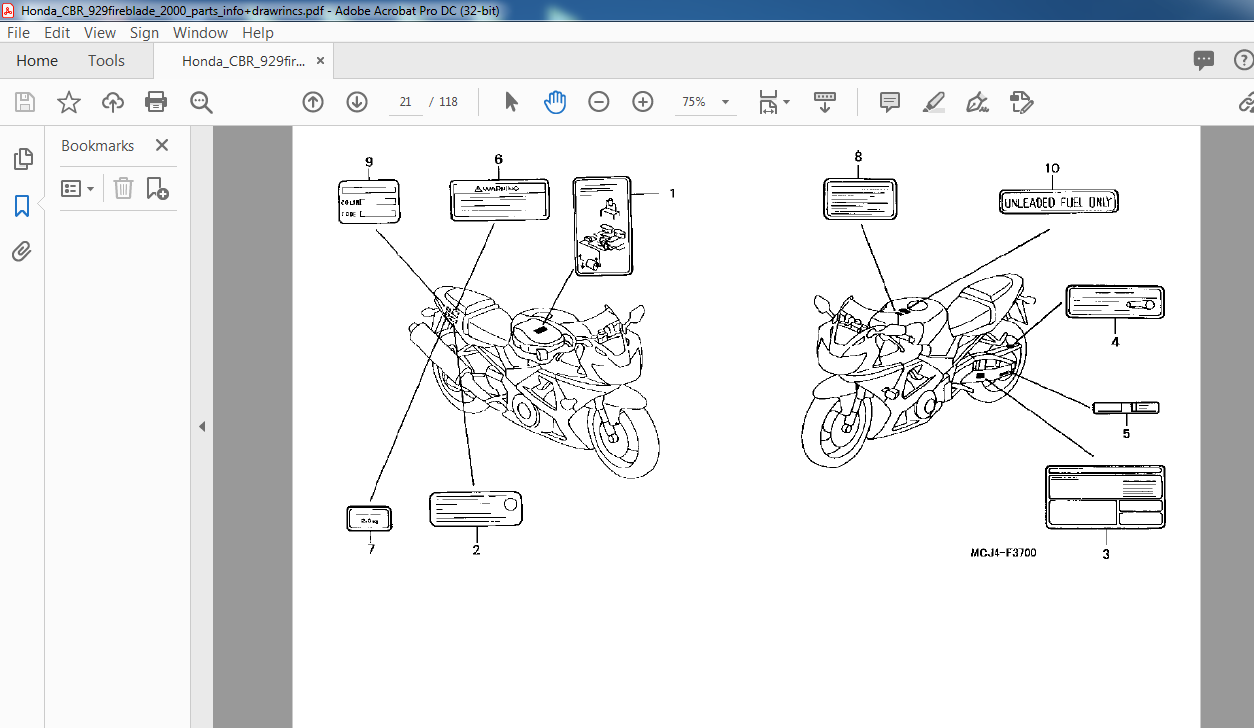The width and height of the screenshot is (1254, 728).
Task: Click the Save file icon
Action: pyautogui.click(x=25, y=102)
